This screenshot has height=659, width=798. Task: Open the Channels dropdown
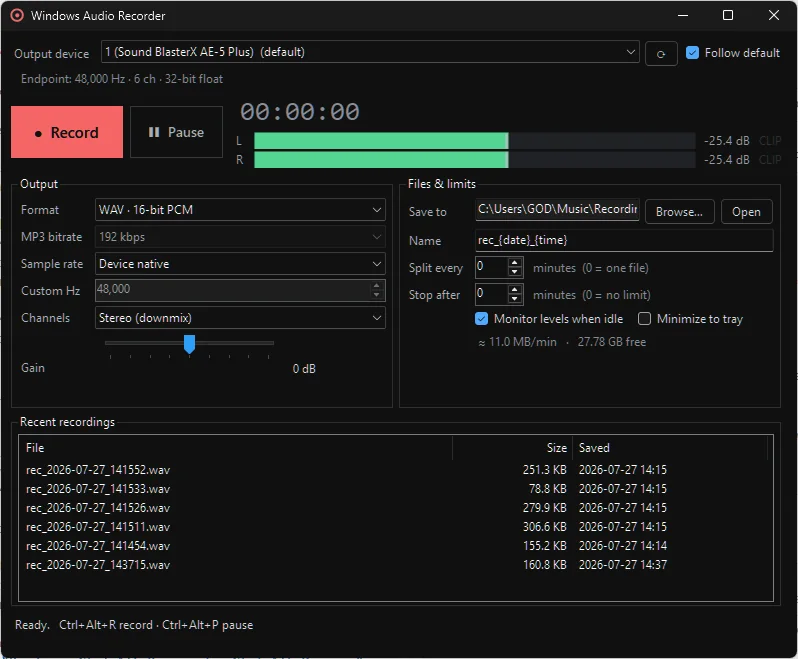click(240, 318)
